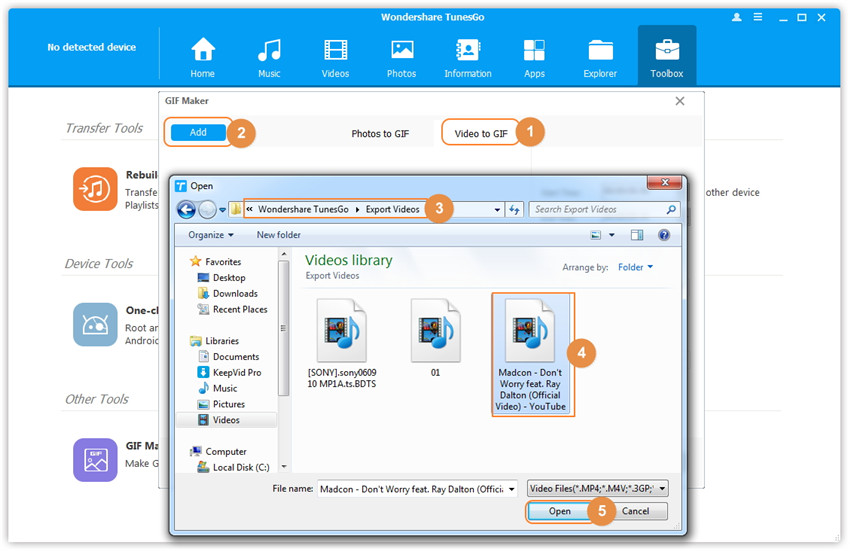Click the navigation pane scrollbar up arrow
This screenshot has height=551, width=850.
[x=283, y=254]
